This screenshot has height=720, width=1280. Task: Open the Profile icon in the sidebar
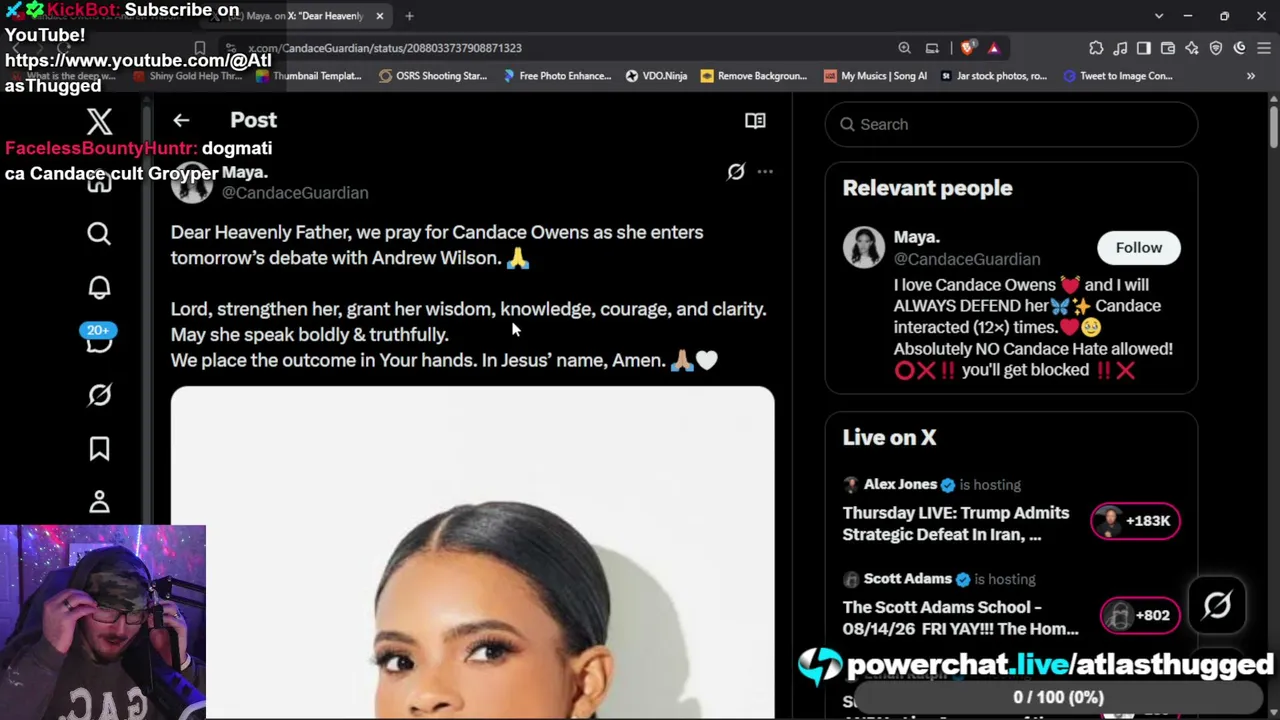click(x=99, y=502)
